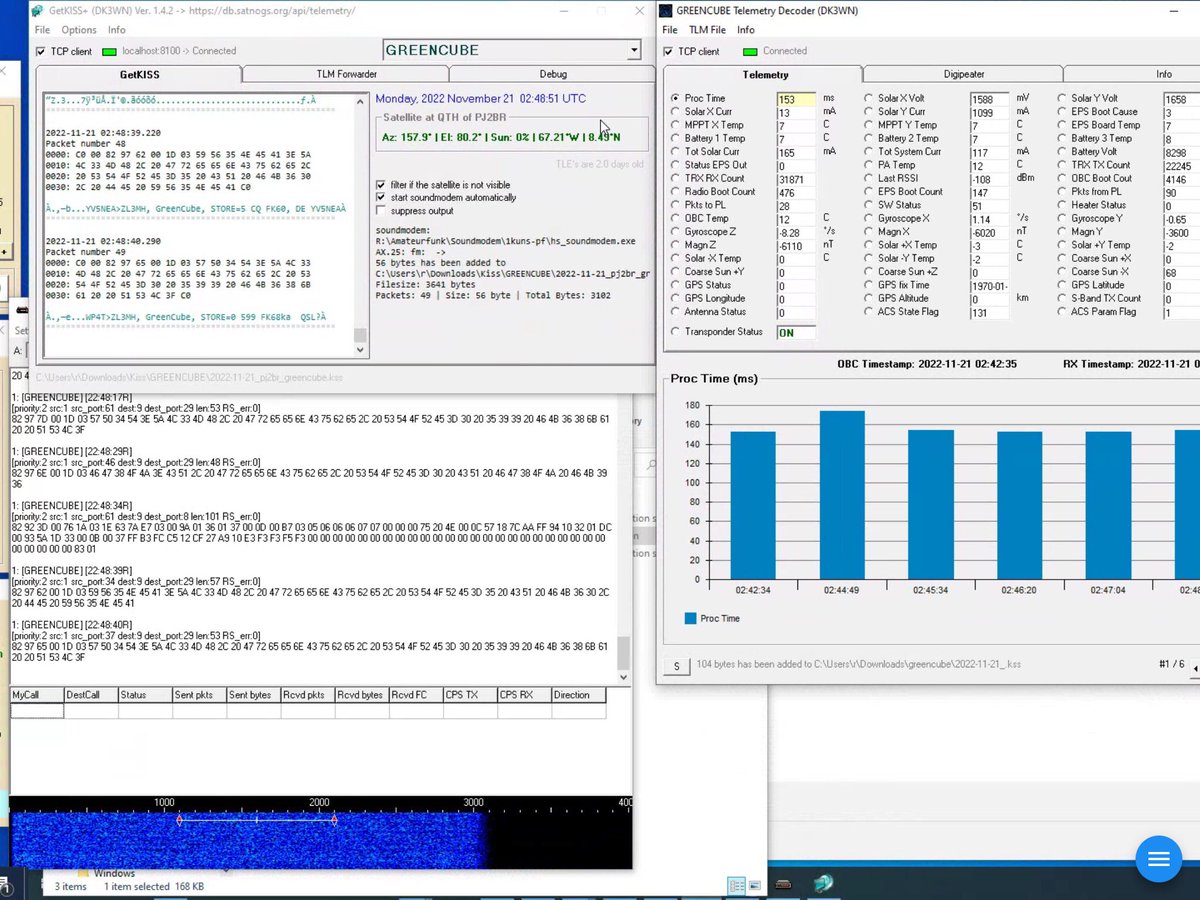Click the Monday, 2022 November 21 UTC time text
Viewport: 1200px width, 900px height.
tap(481, 99)
